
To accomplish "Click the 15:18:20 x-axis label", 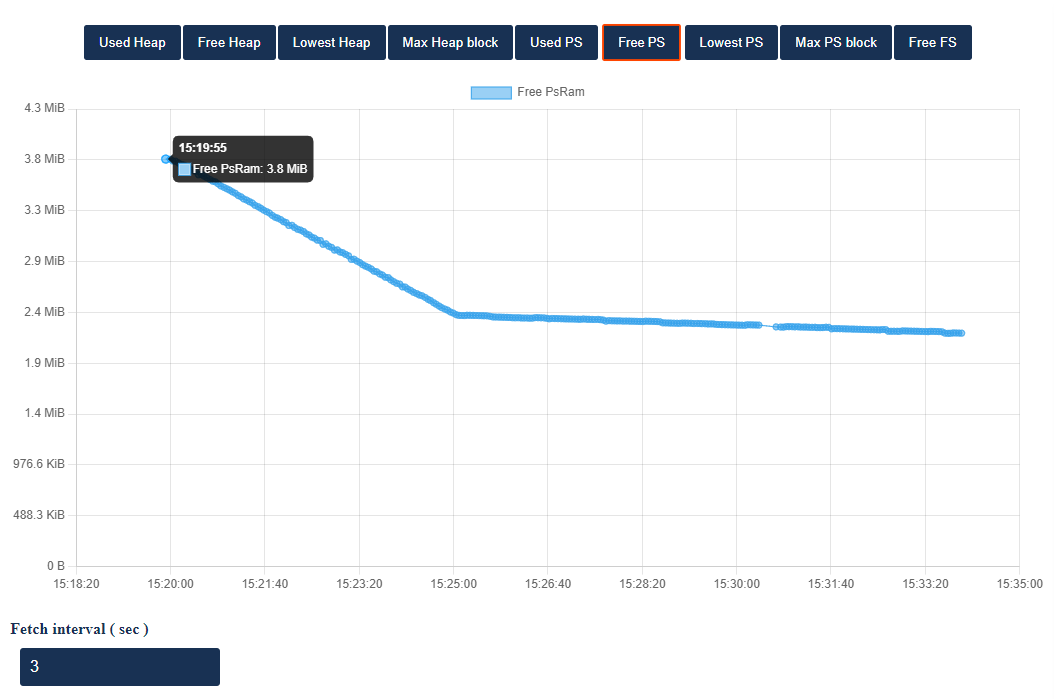I will (76, 584).
